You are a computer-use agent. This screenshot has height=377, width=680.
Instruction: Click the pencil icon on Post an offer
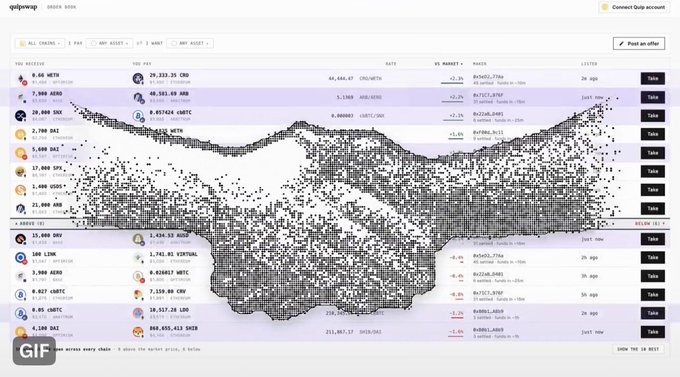[621, 43]
